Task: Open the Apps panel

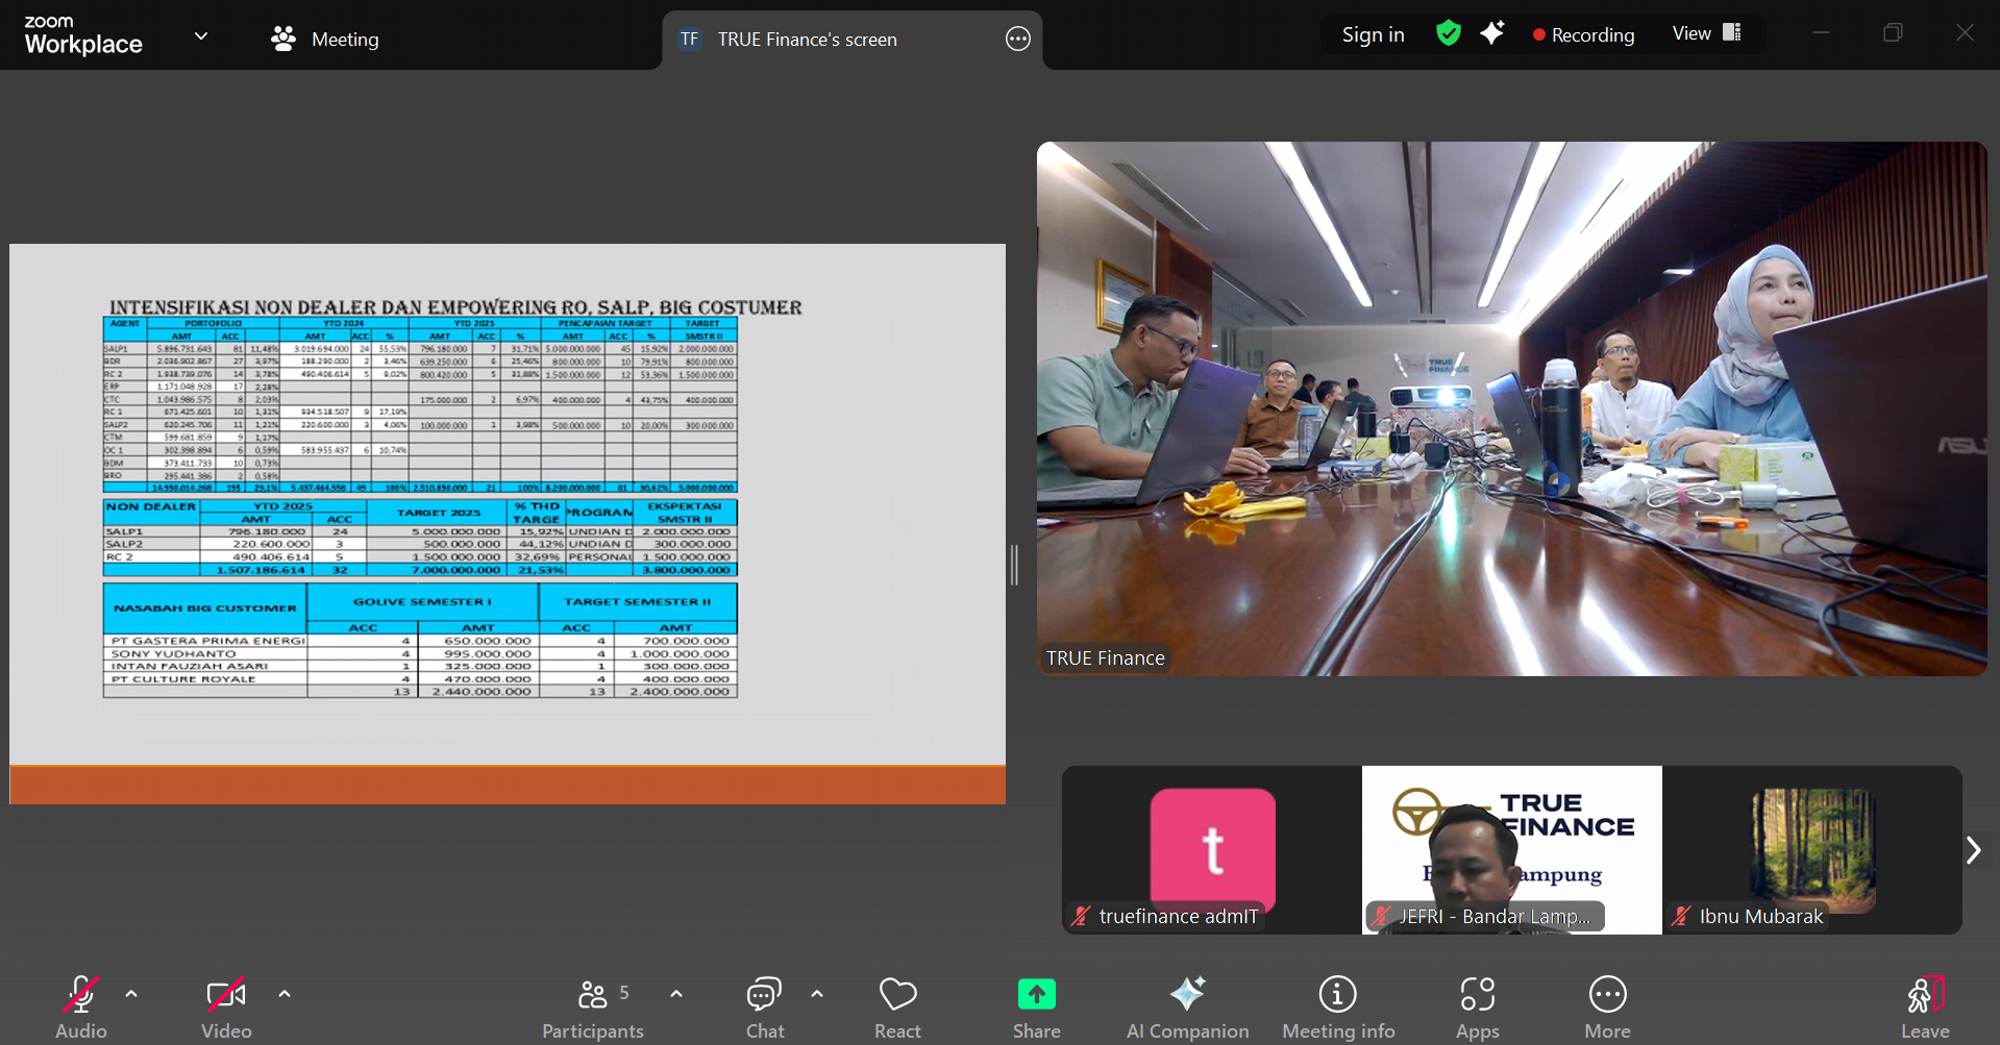Action: pos(1477,1008)
